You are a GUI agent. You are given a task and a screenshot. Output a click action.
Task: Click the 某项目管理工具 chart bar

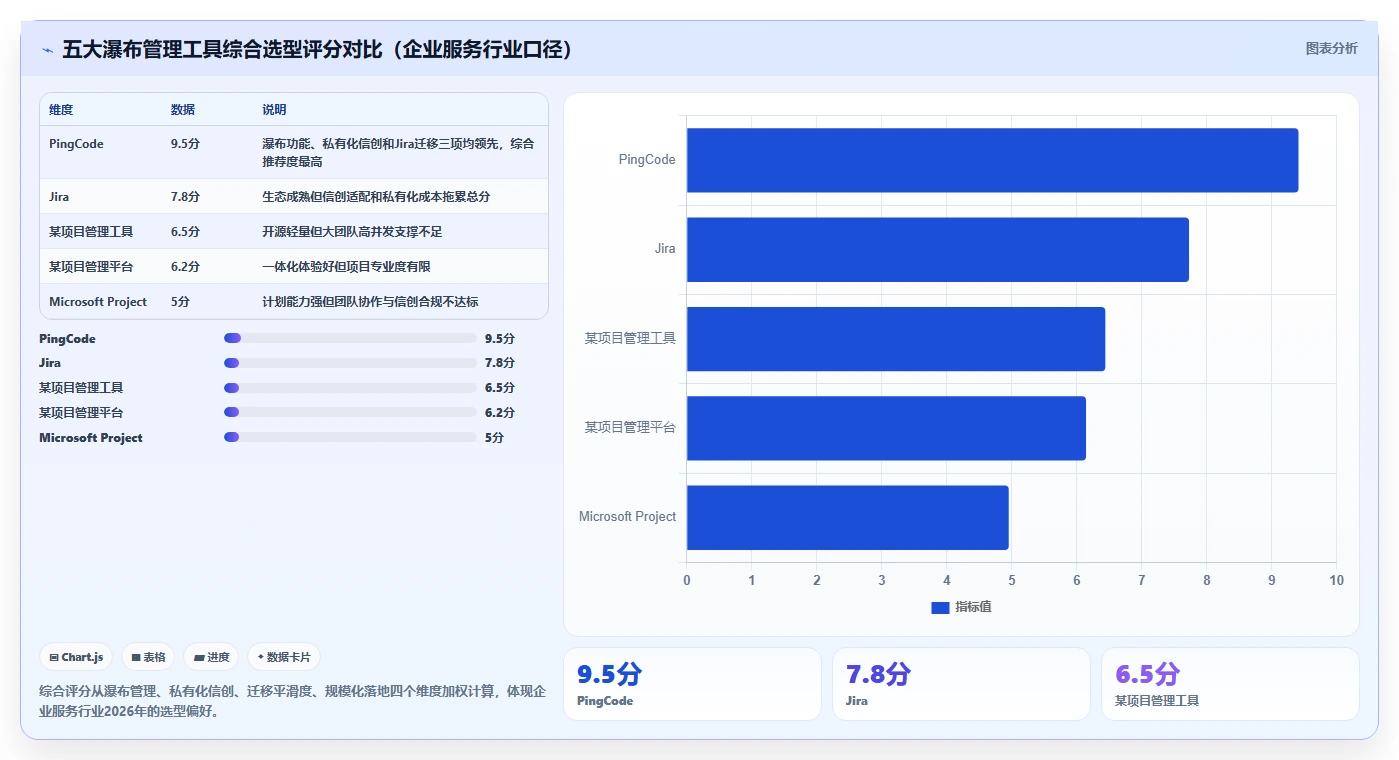point(896,339)
